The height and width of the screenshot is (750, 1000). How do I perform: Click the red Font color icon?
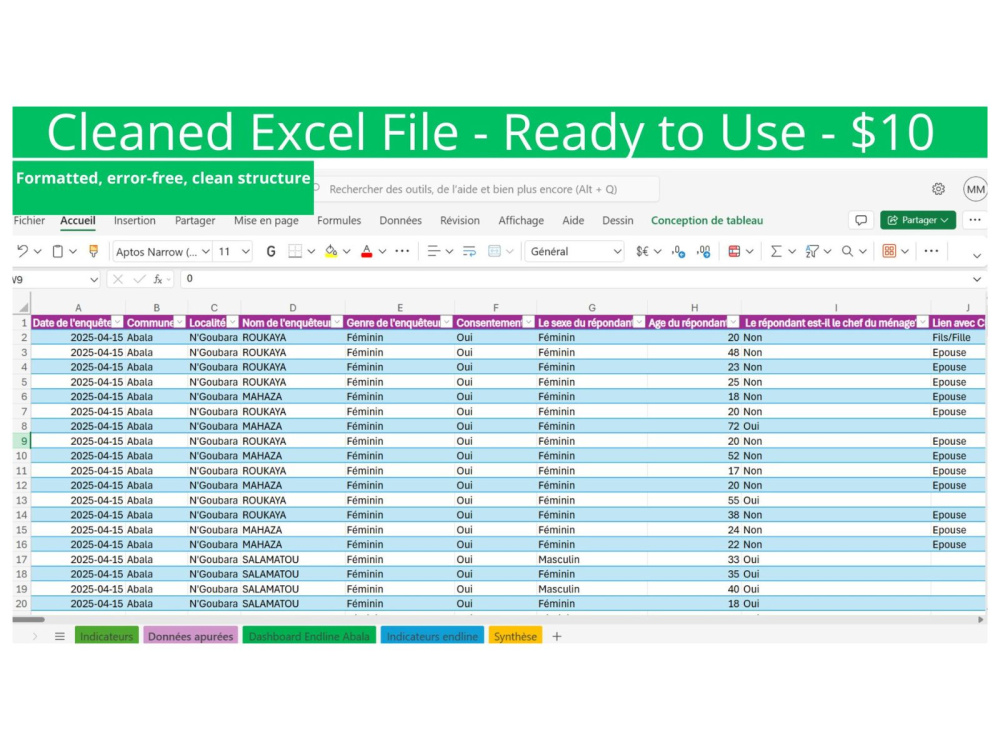pos(367,251)
